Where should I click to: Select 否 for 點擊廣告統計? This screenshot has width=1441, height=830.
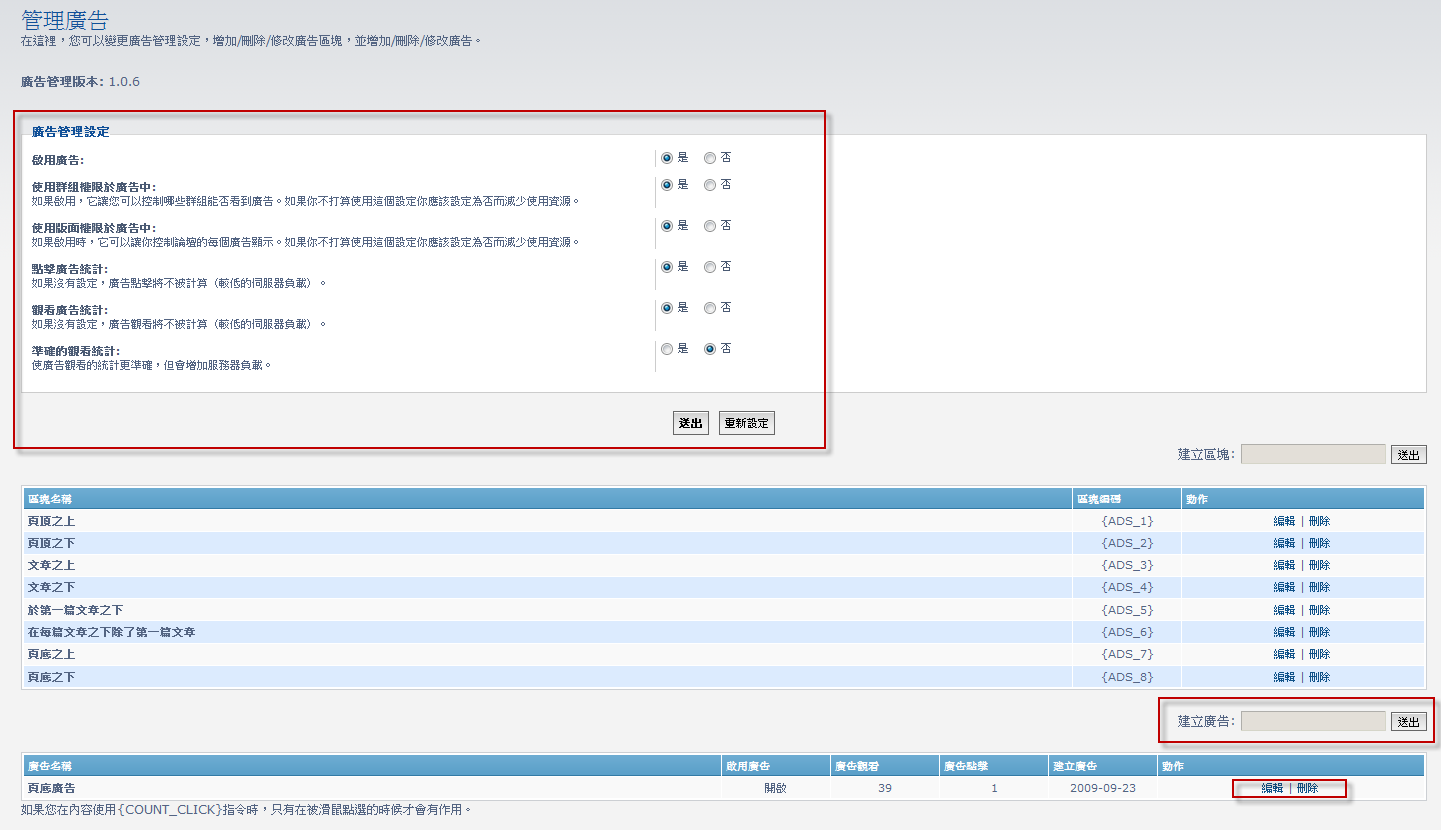pos(710,267)
